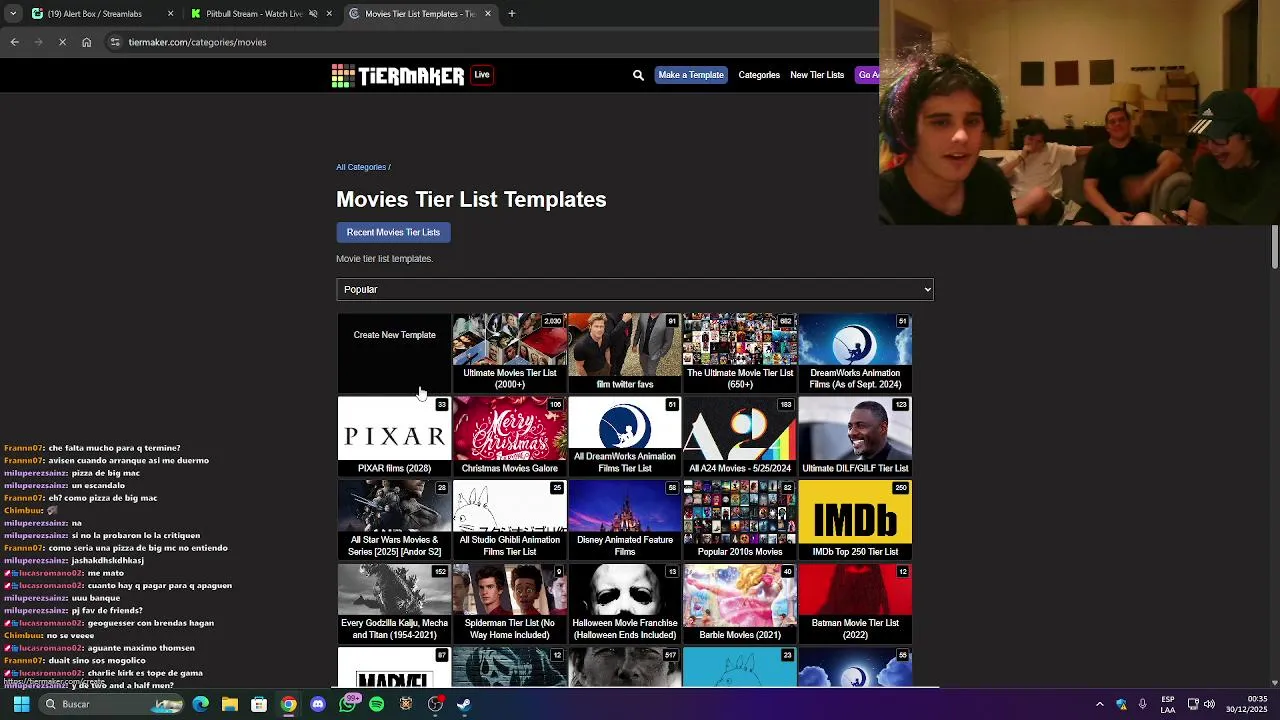Viewport: 1280px width, 720px height.
Task: Open Steam from taskbar
Action: (464, 704)
